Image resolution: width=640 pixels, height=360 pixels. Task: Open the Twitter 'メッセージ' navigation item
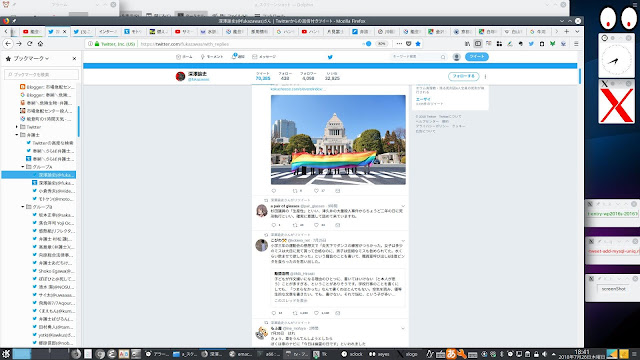[264, 57]
